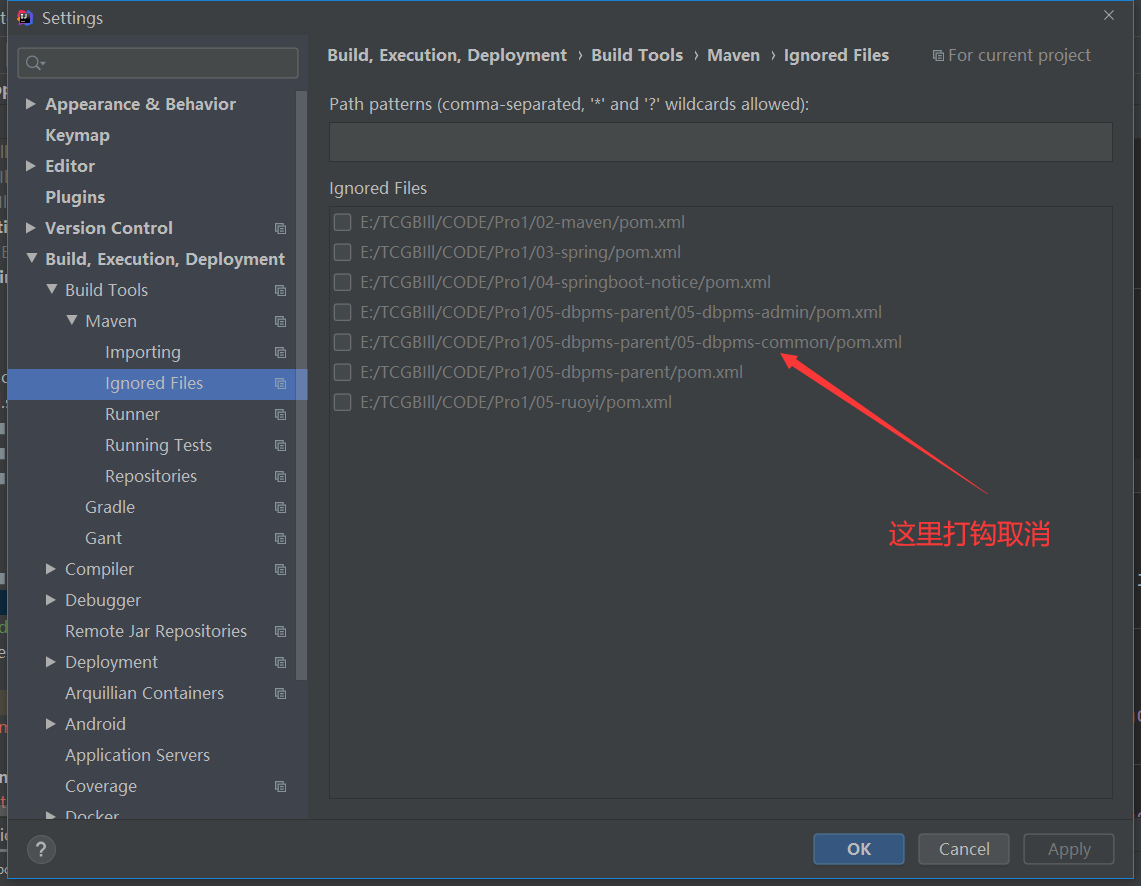The height and width of the screenshot is (886, 1141).
Task: Click project-level icon beside Build Tools
Action: click(280, 290)
